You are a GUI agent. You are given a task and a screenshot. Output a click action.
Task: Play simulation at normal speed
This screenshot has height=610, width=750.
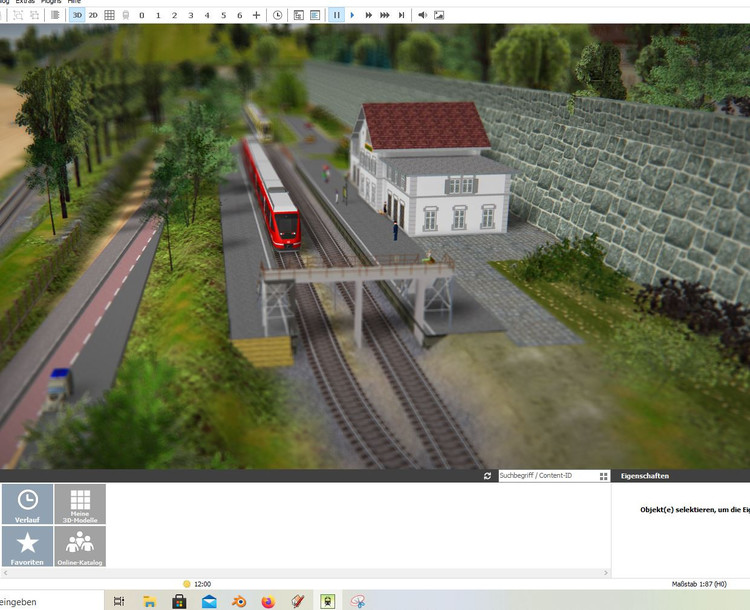tap(353, 15)
